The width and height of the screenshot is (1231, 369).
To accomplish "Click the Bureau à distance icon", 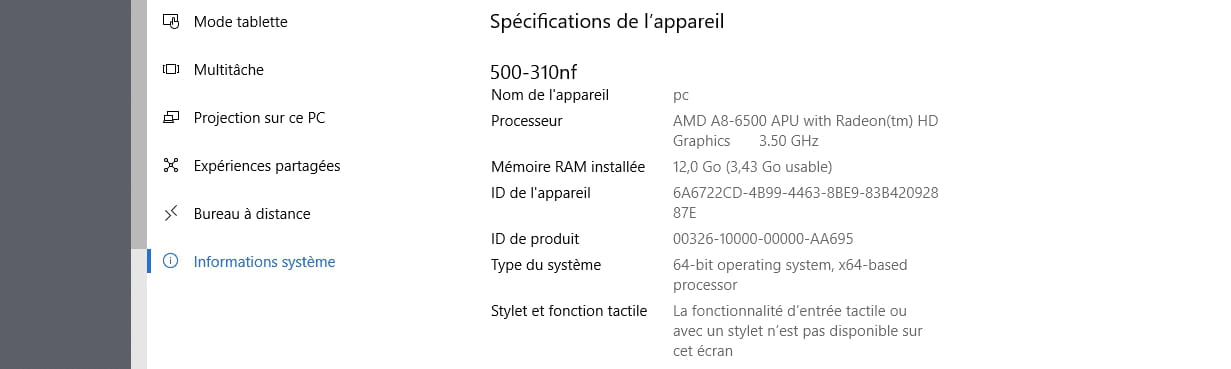I will (x=170, y=213).
